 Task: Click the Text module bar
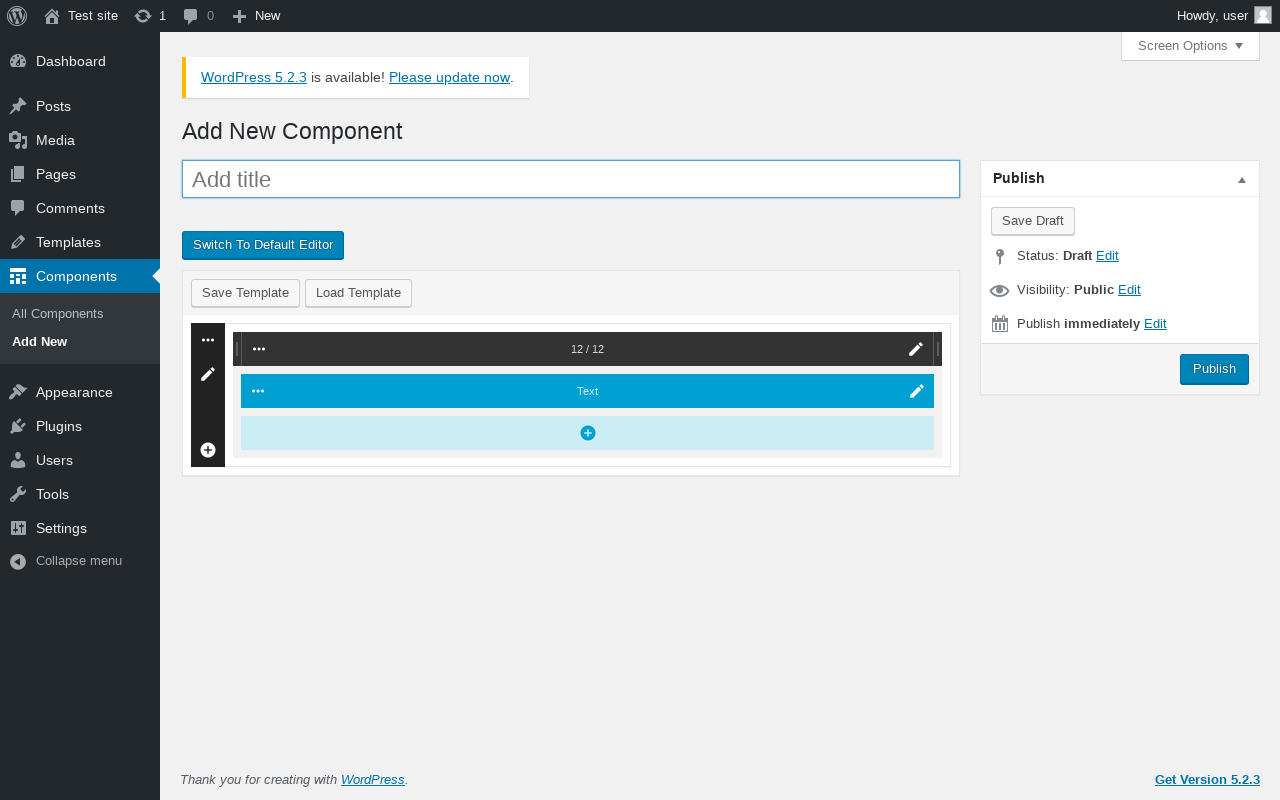[587, 391]
